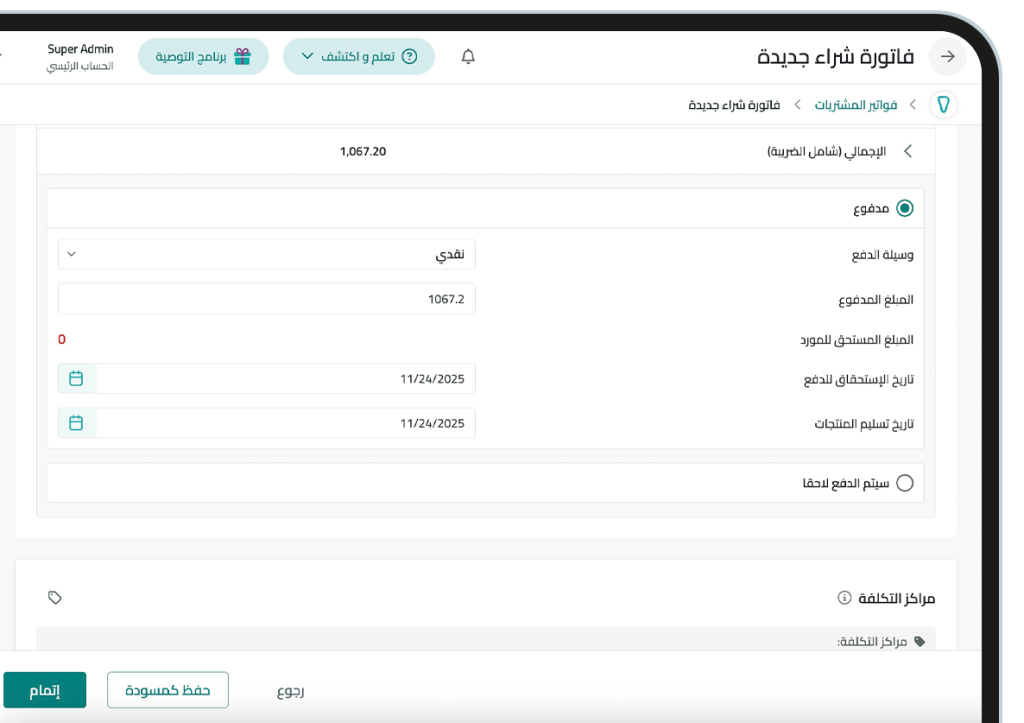Click the إتمام button
1024x723 pixels.
click(45, 690)
